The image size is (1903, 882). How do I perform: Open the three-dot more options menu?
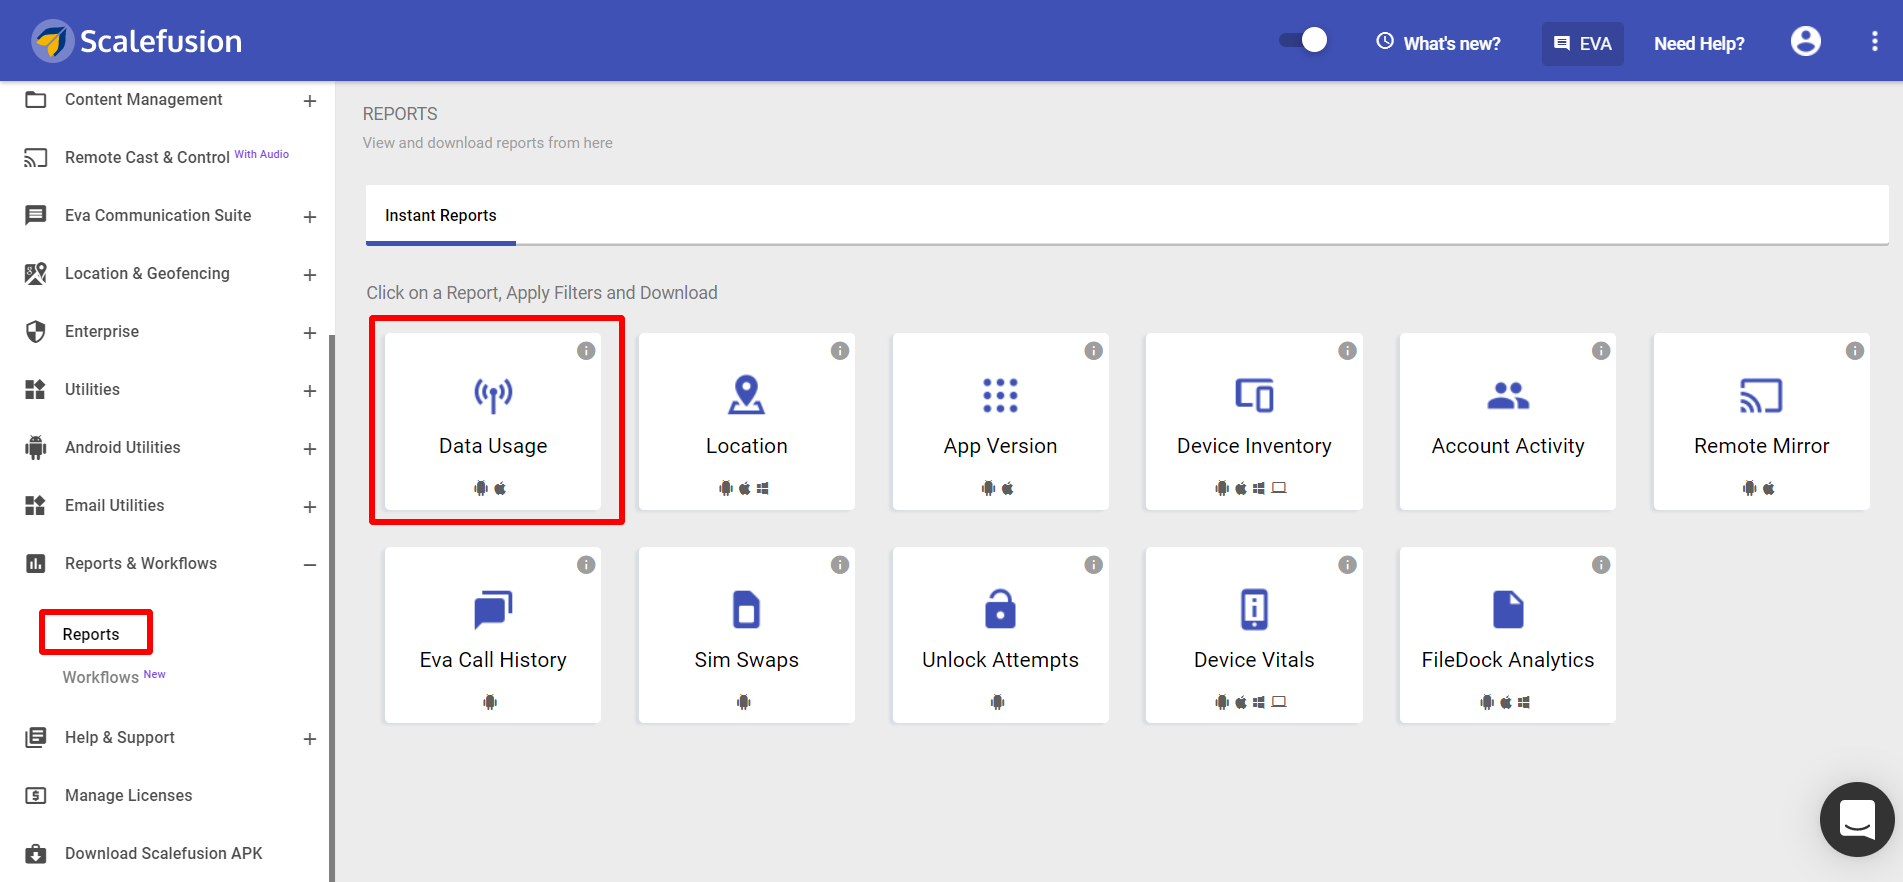1874,41
